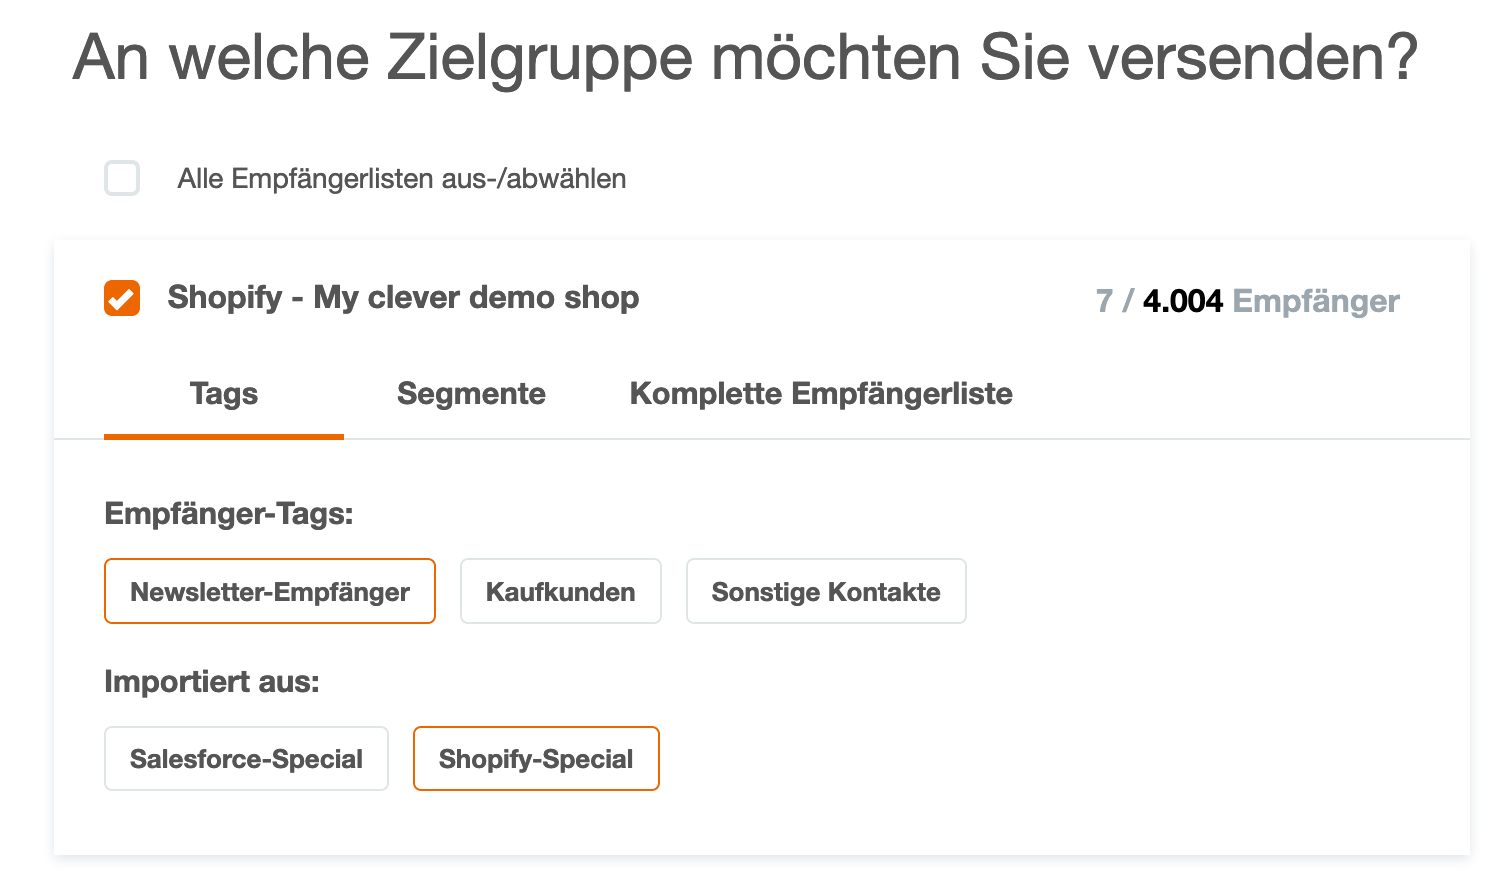The width and height of the screenshot is (1492, 880).
Task: Enable the Sonstige Kontakte tag
Action: pos(826,592)
